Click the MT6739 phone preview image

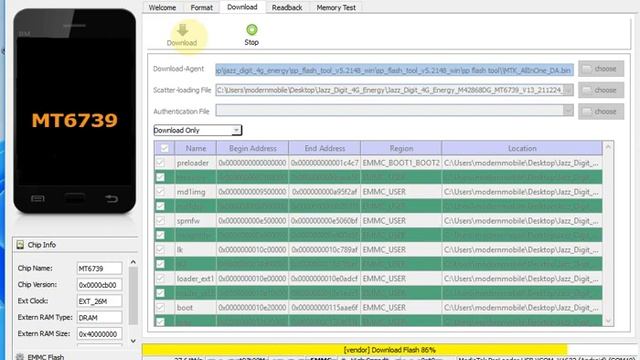(x=75, y=111)
